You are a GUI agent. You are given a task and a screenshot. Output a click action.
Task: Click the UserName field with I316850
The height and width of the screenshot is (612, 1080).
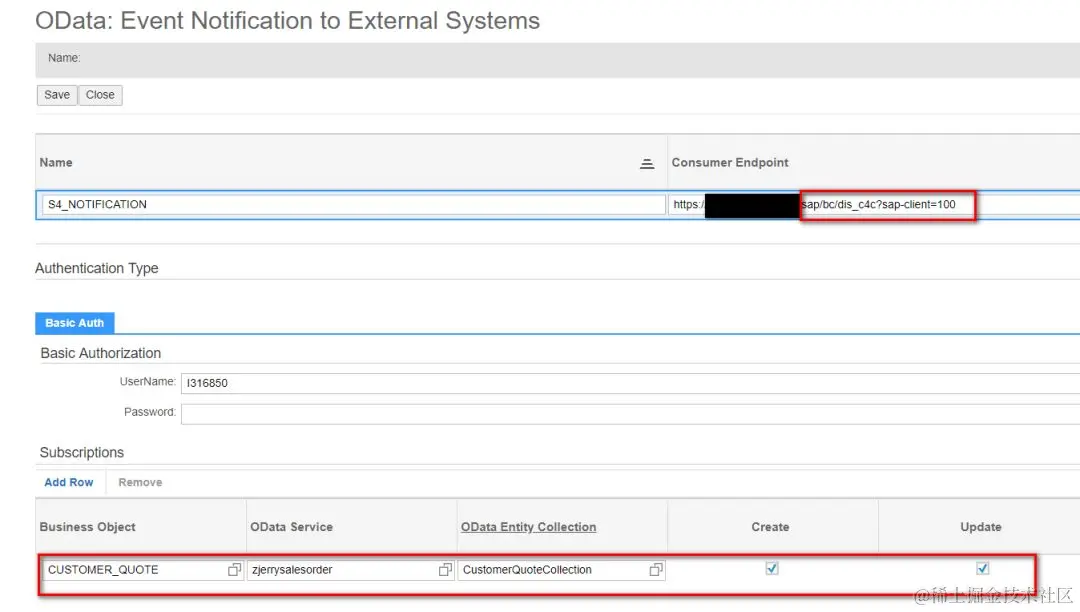click(630, 383)
